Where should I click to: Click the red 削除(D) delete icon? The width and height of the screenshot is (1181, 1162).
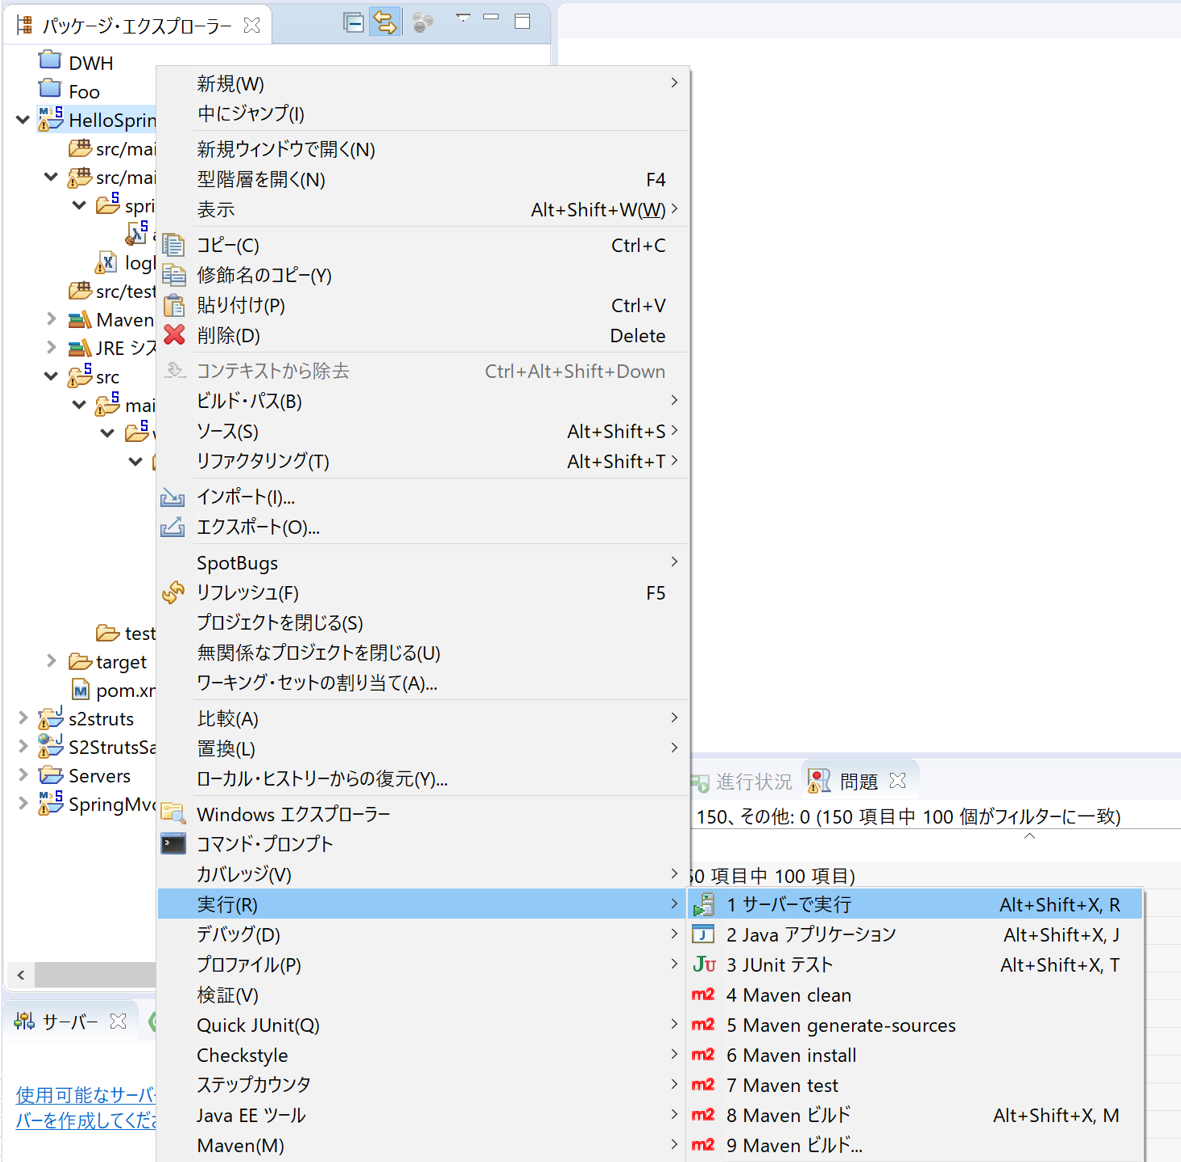coord(174,334)
